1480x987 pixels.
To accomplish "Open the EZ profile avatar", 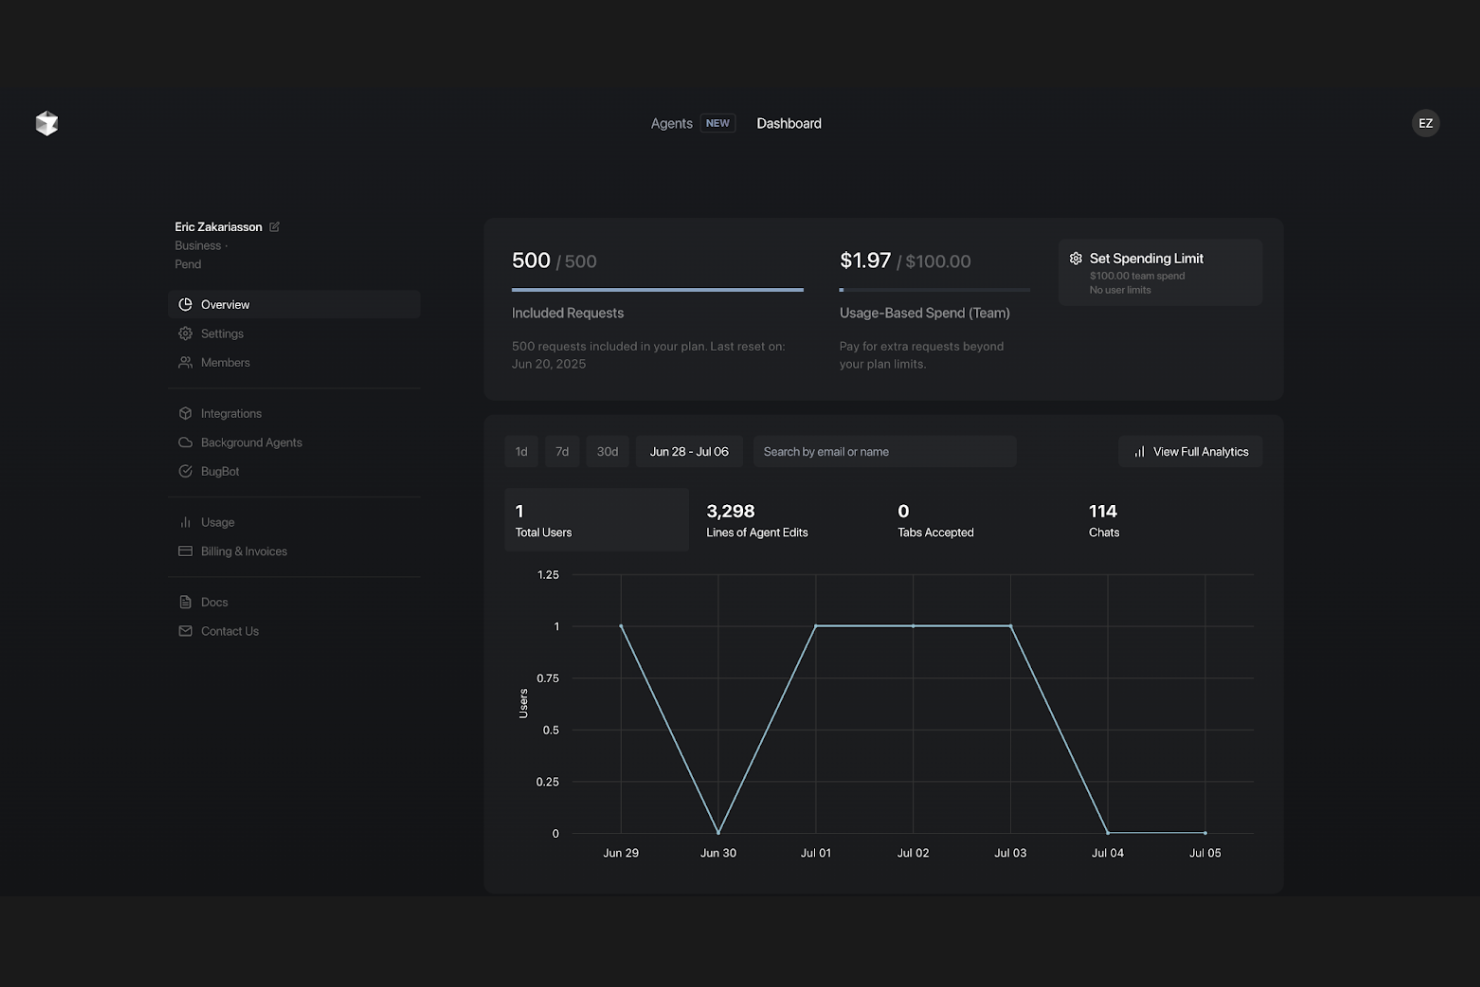I will [x=1425, y=123].
